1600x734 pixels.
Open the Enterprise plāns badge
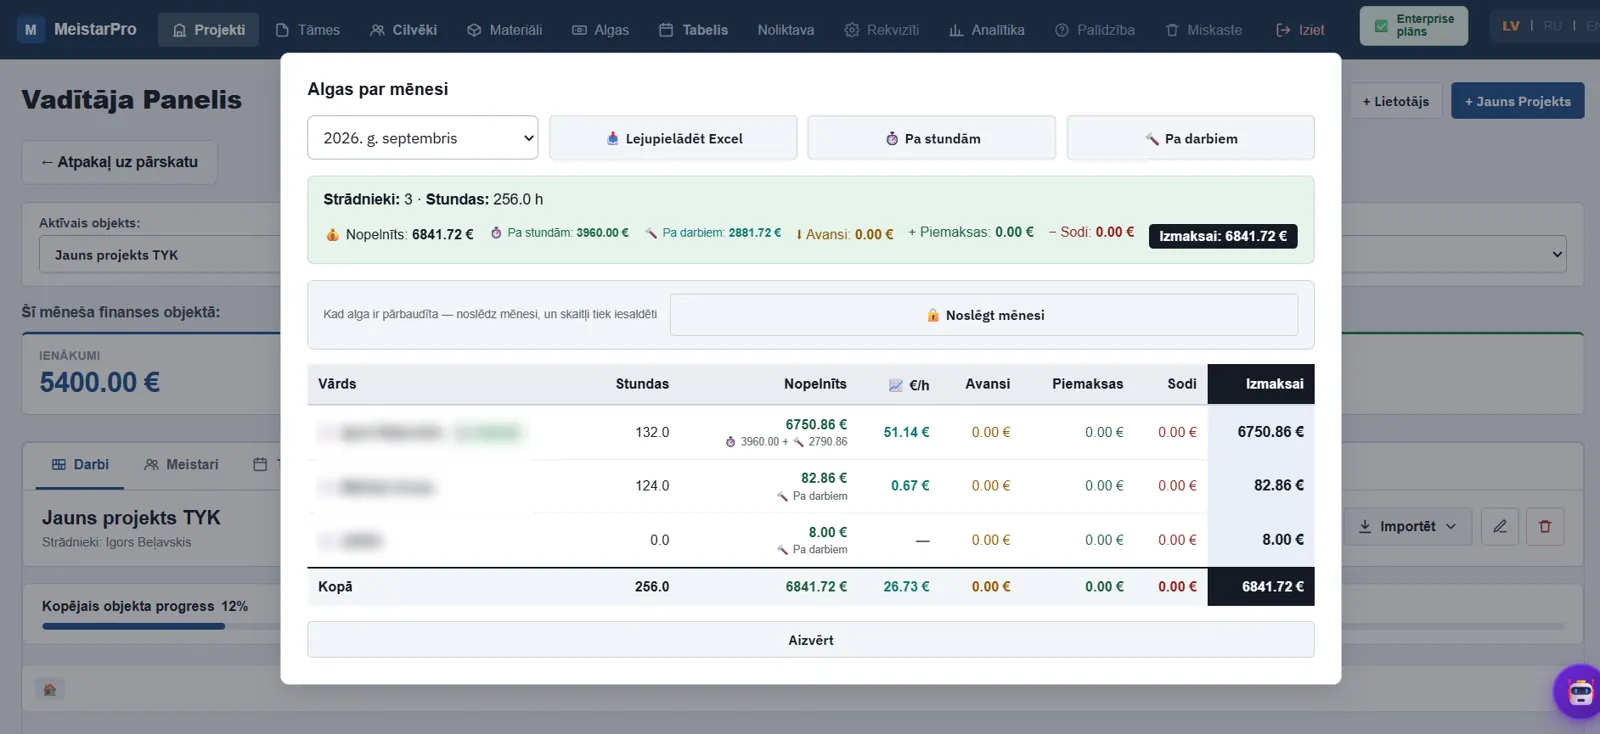[x=1413, y=26]
